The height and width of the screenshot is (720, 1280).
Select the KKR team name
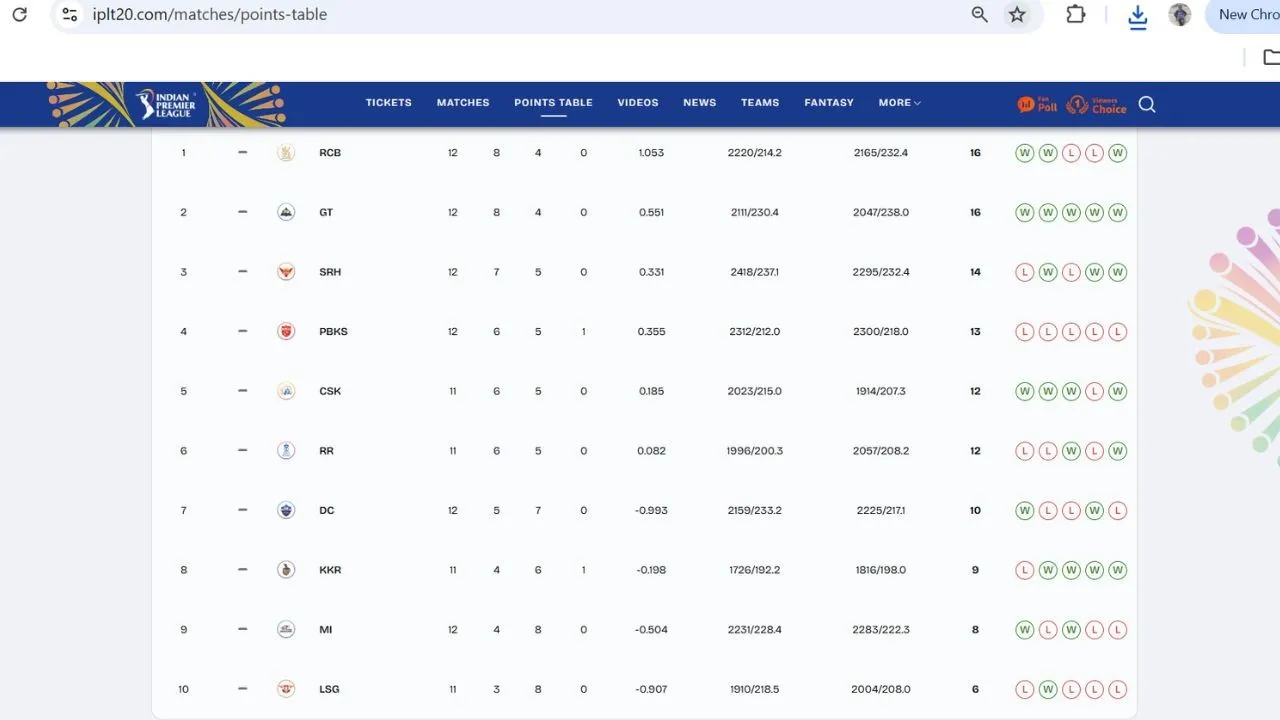(330, 570)
